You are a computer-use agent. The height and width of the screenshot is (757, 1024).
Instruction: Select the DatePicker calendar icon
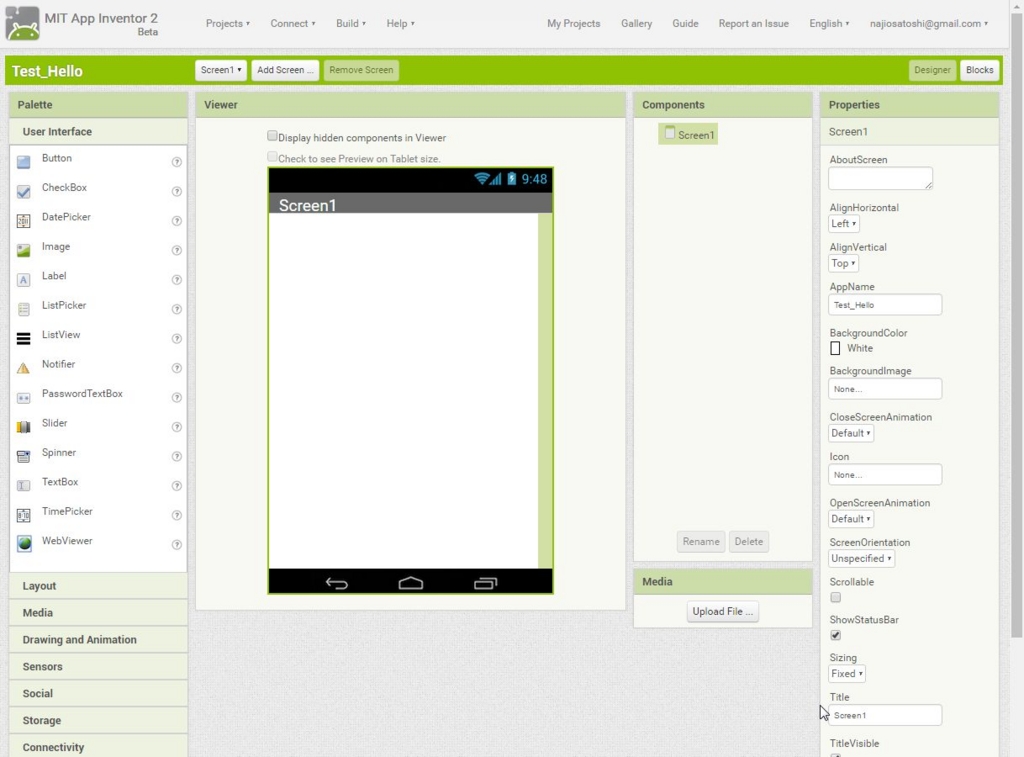point(24,221)
